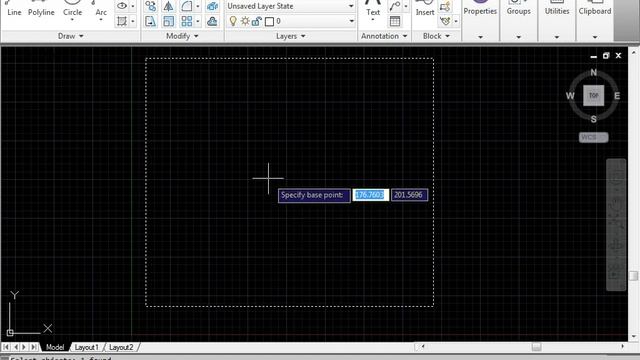Click layer 0 color square
This screenshot has height=360, width=640.
(269, 22)
